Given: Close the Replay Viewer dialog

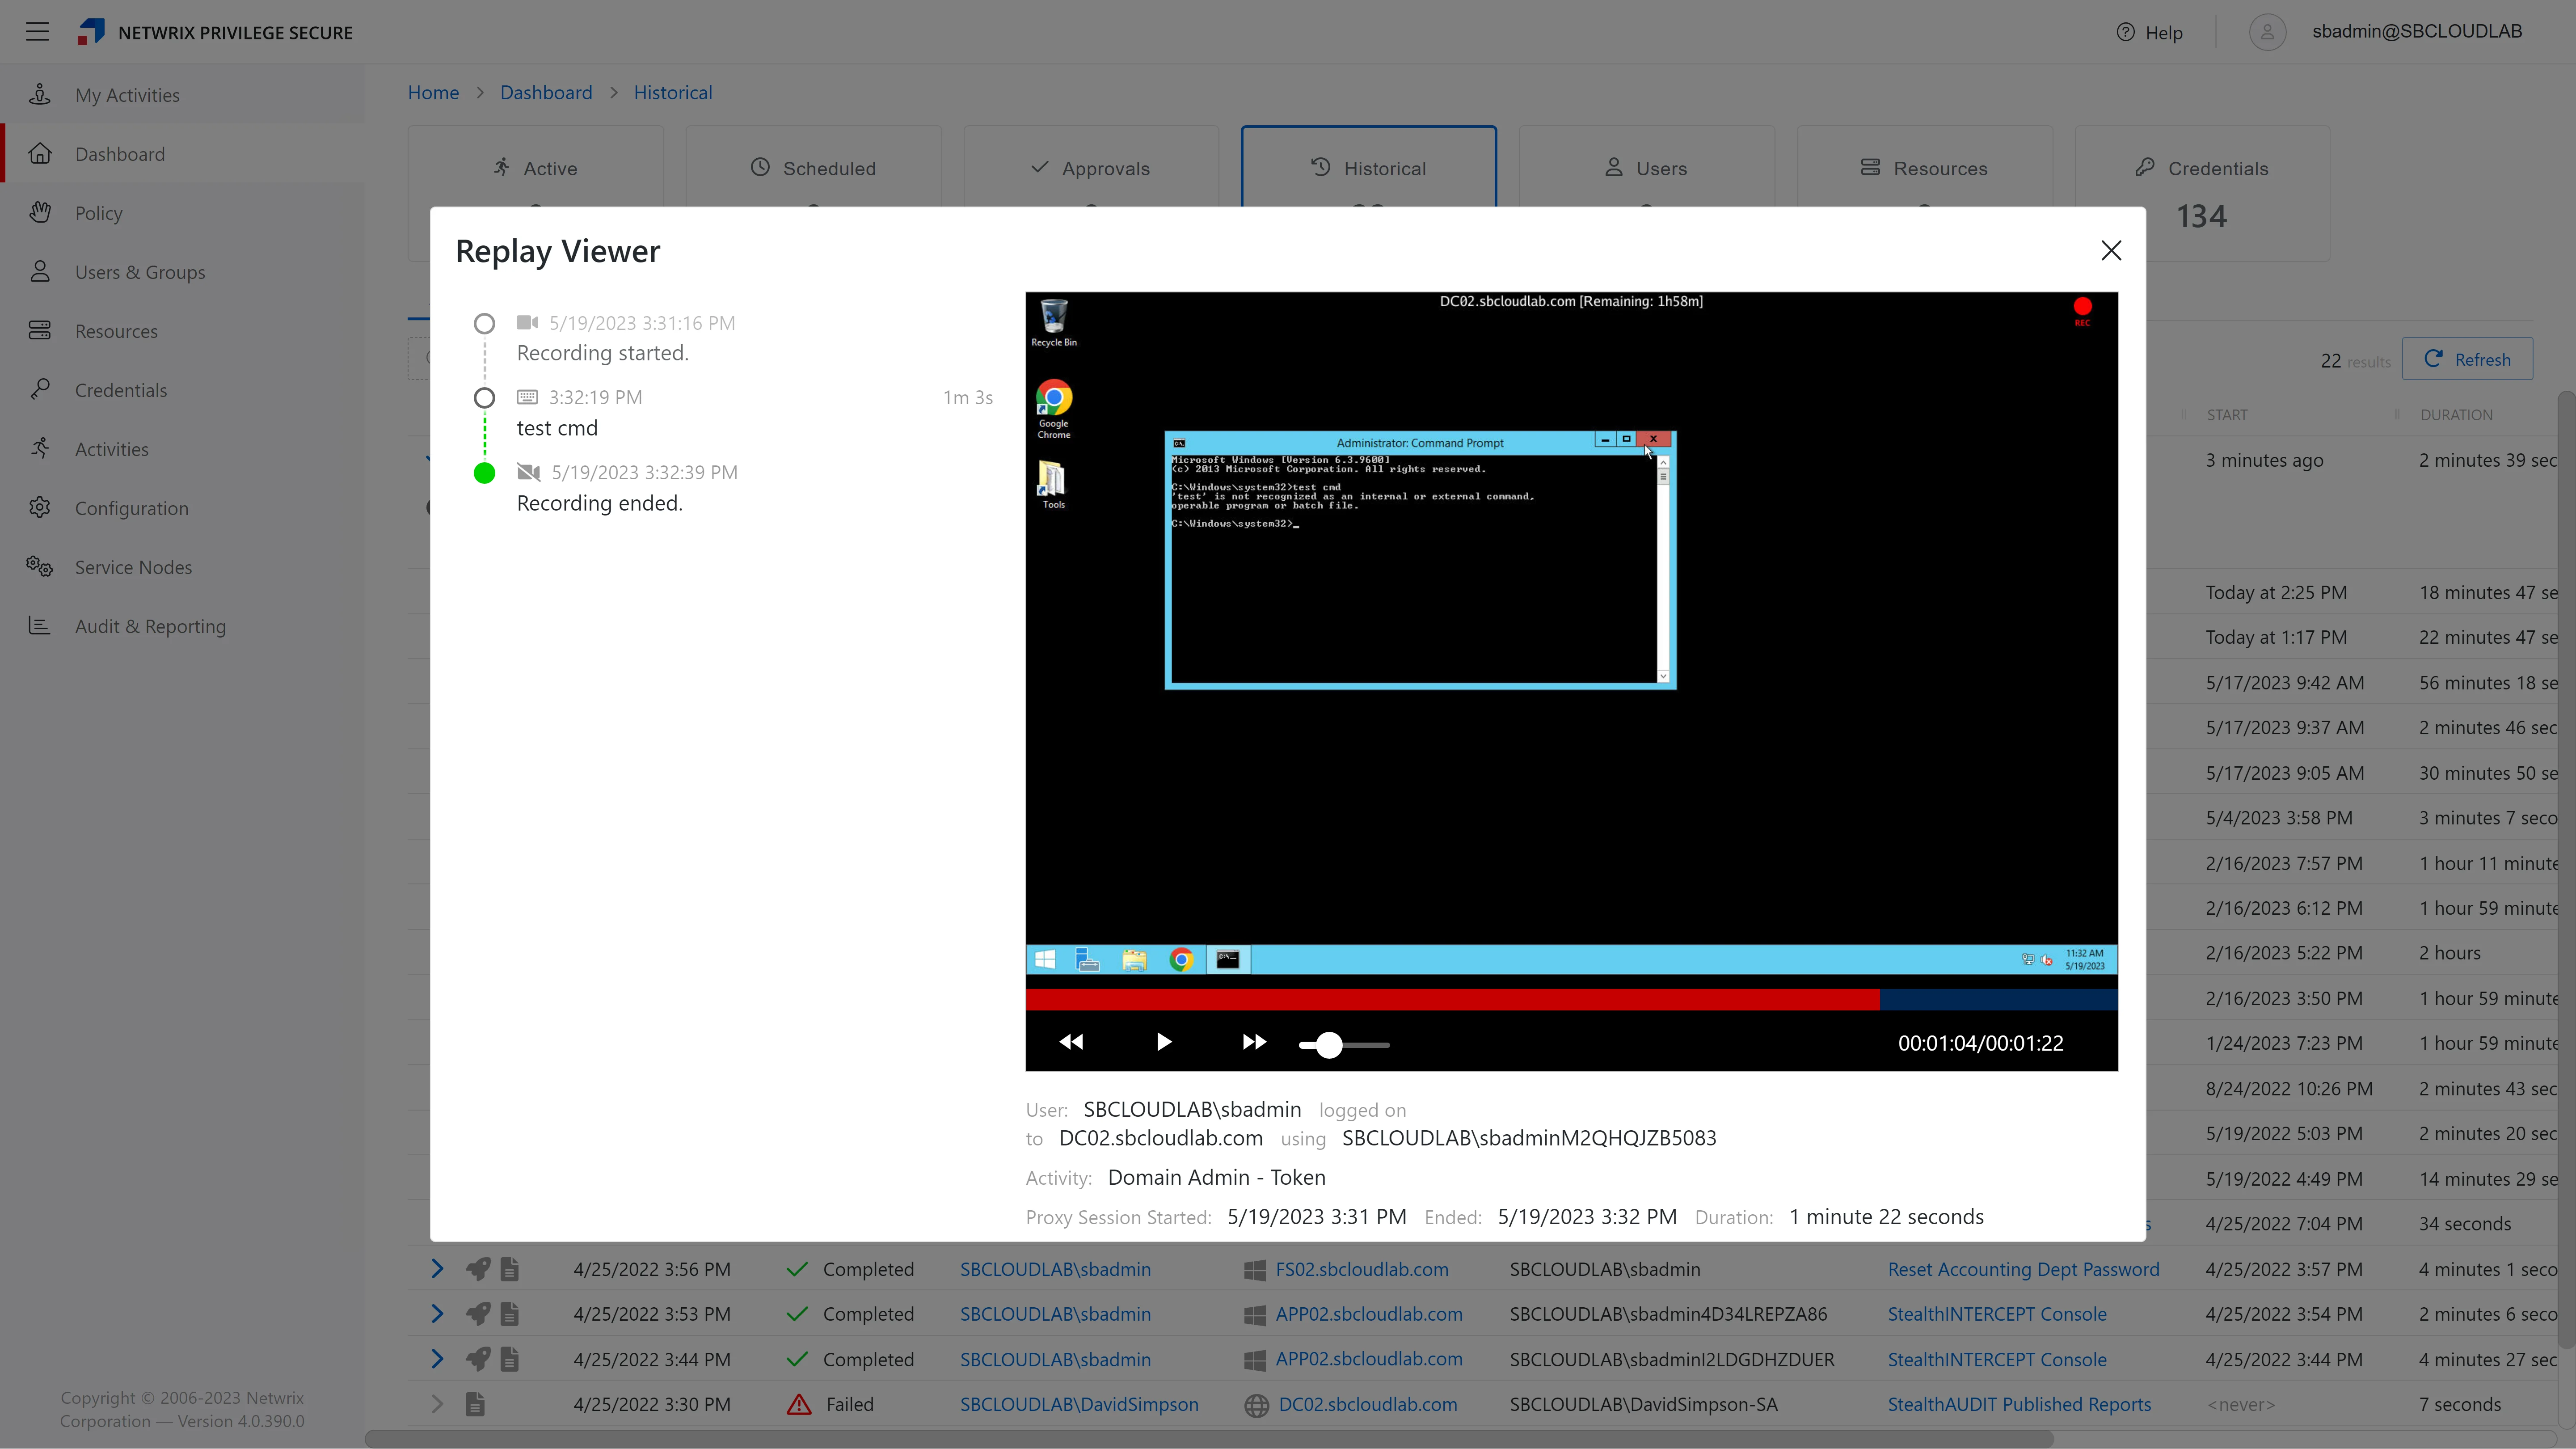Looking at the screenshot, I should coord(2111,250).
